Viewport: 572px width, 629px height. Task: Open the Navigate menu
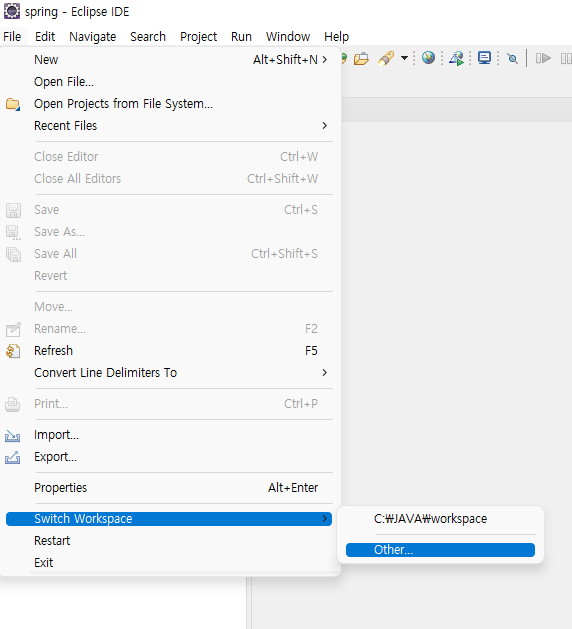point(93,37)
